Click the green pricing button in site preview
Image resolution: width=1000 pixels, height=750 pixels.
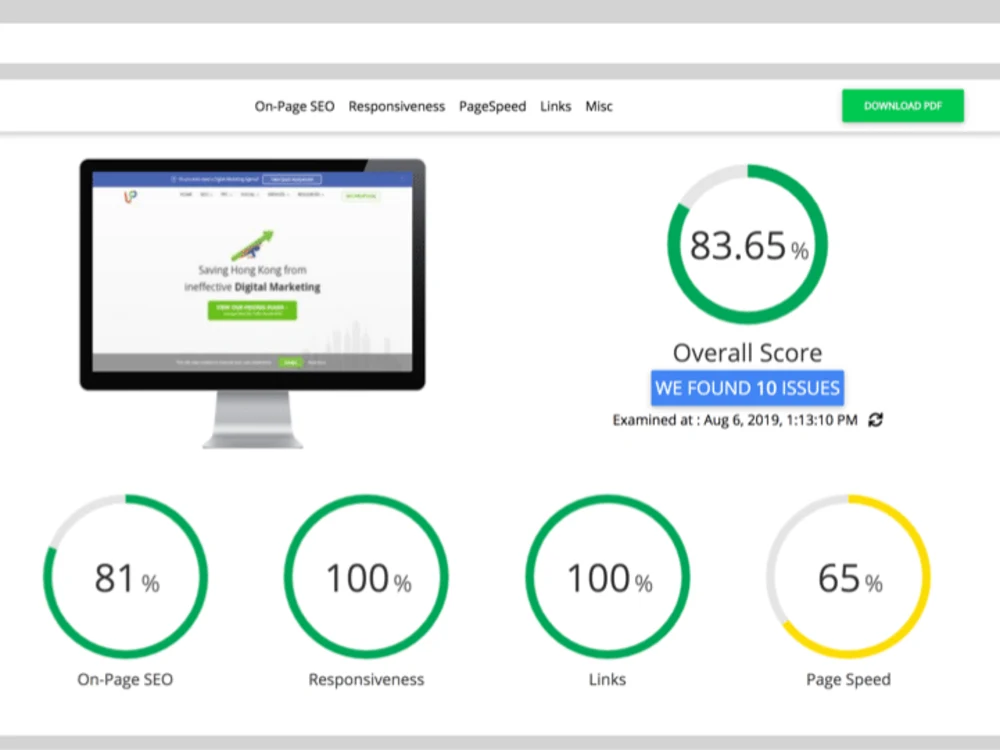pyautogui.click(x=252, y=310)
